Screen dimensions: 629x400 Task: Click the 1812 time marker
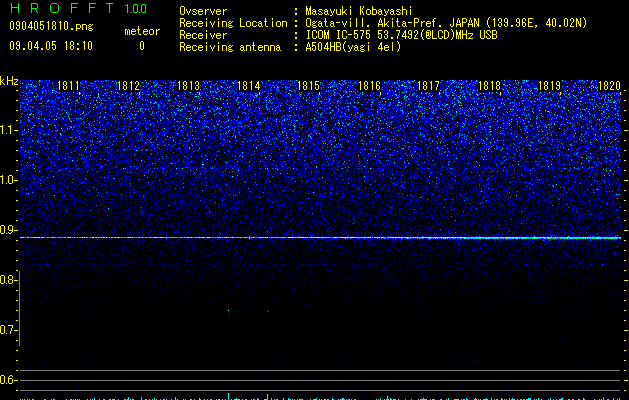tap(128, 86)
